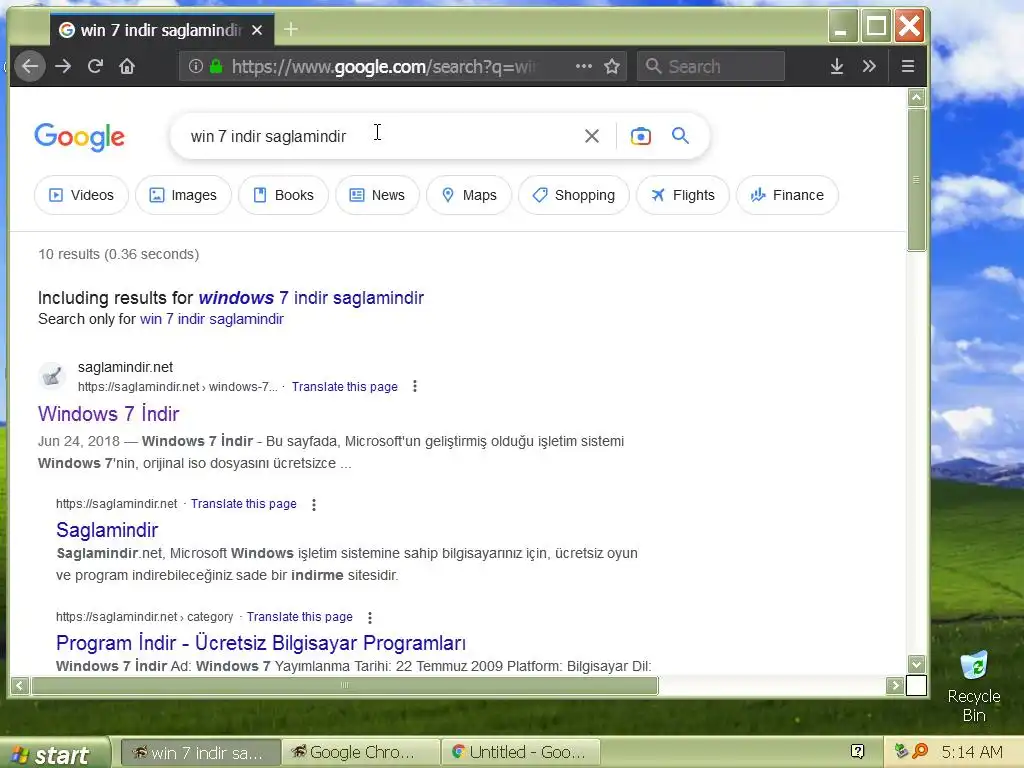Click the green secure padlock icon
The width and height of the screenshot is (1024, 768).
(216, 66)
